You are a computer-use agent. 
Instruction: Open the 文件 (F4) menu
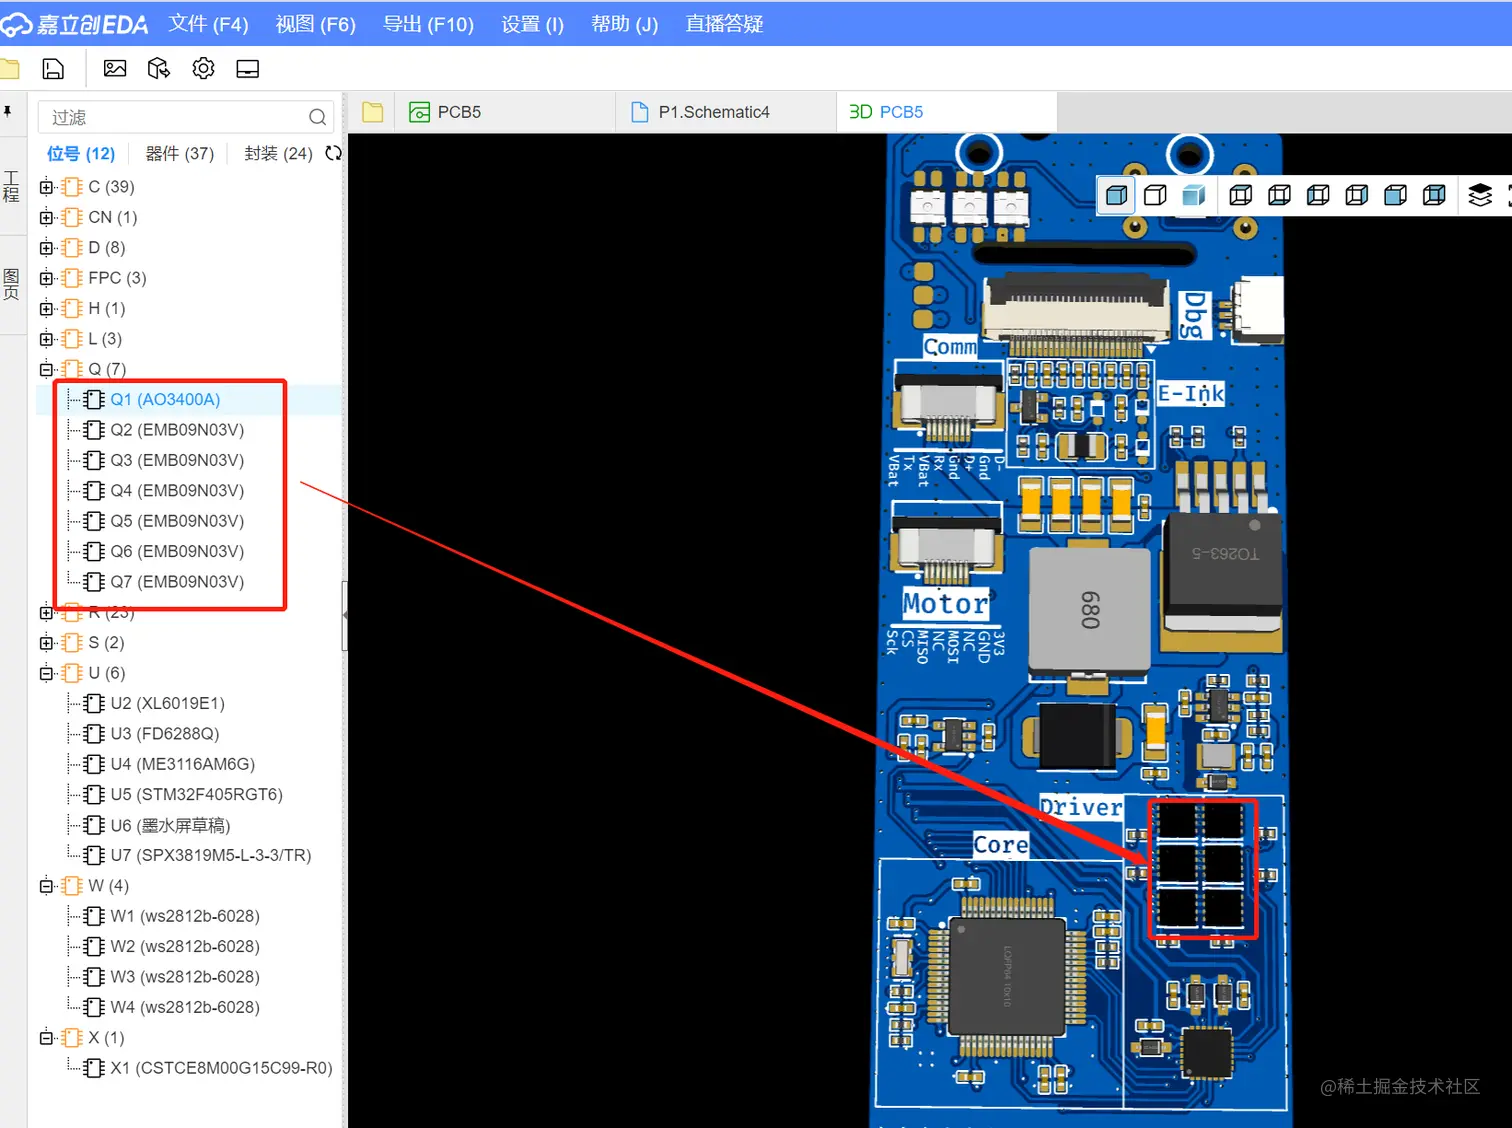coord(208,24)
